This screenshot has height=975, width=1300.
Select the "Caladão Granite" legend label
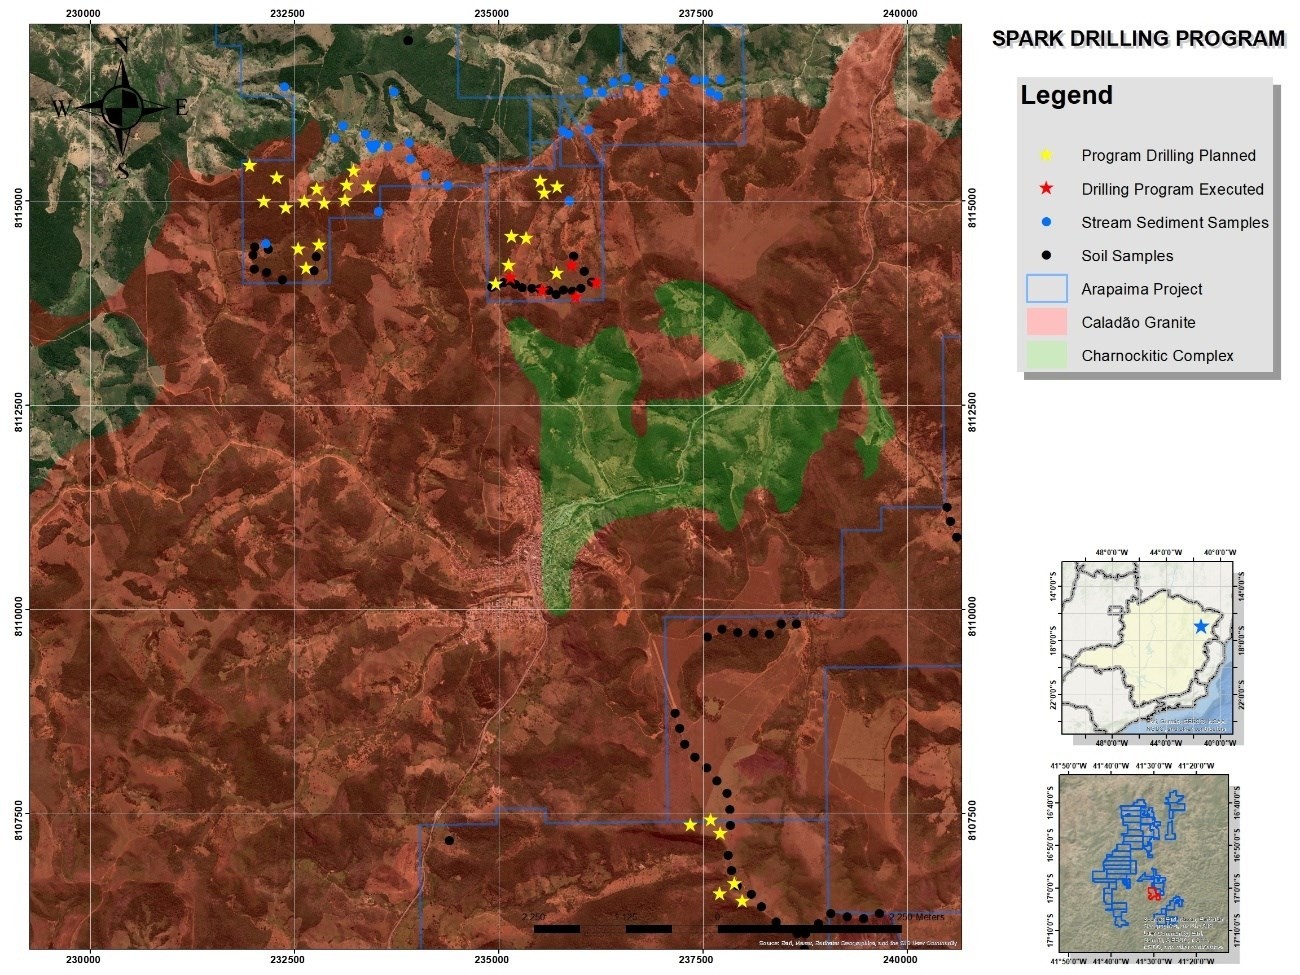click(x=1138, y=322)
